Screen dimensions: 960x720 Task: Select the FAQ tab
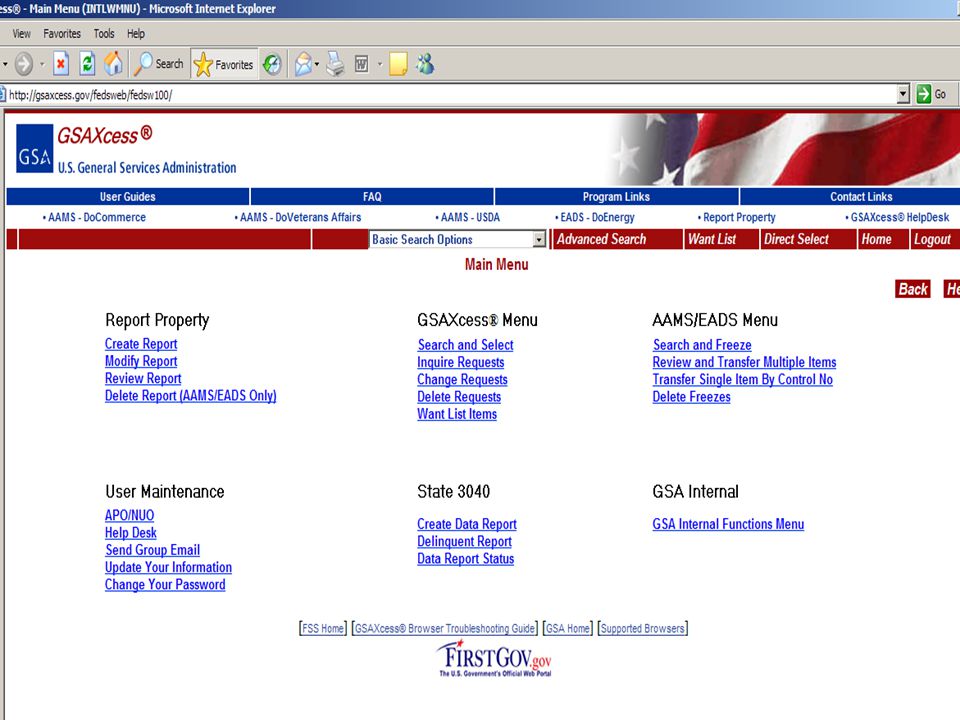(x=372, y=197)
